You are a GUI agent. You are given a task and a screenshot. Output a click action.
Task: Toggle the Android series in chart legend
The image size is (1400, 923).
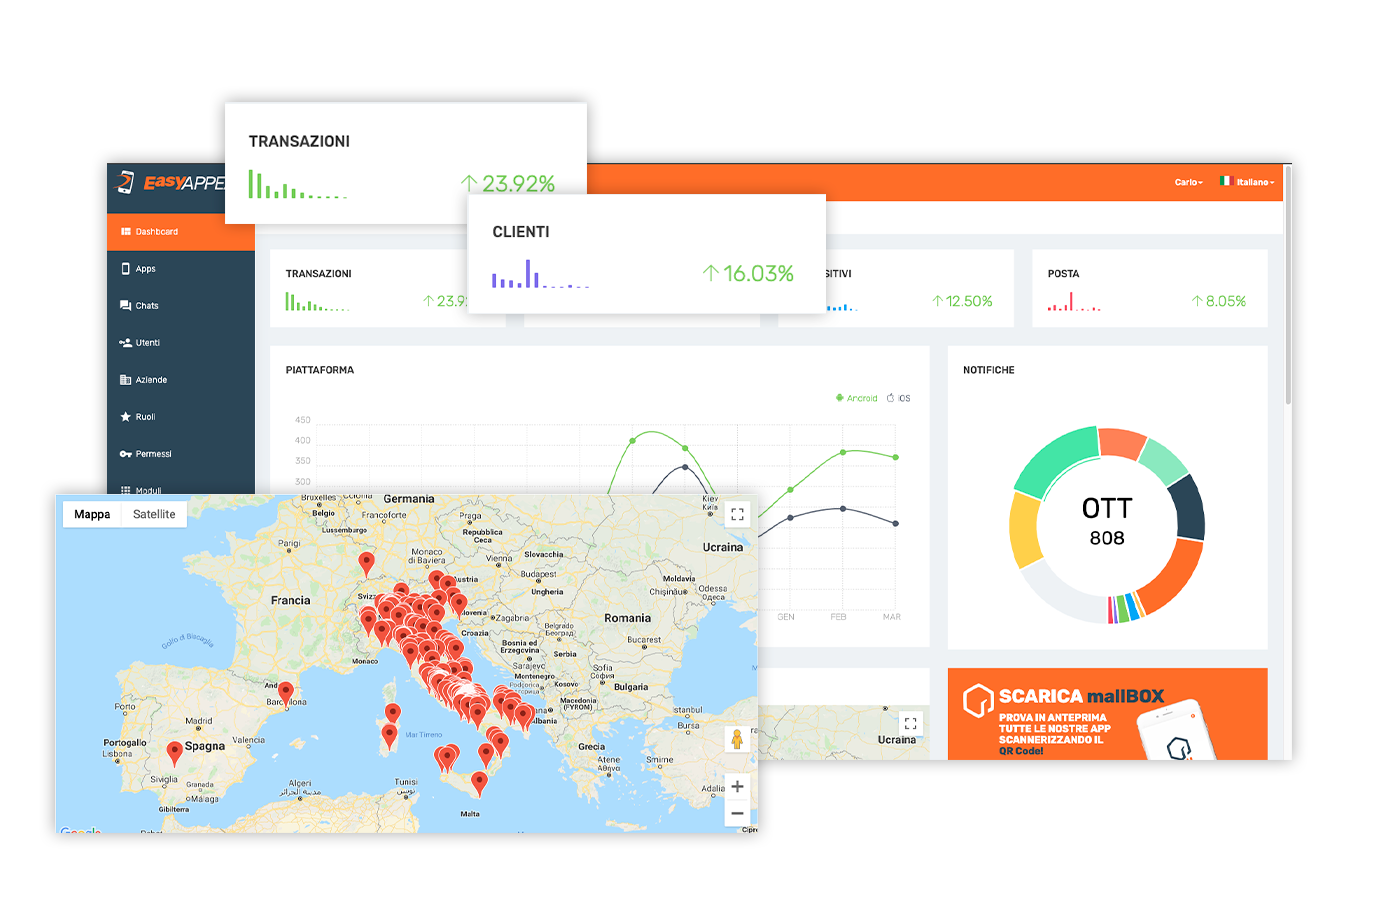click(857, 398)
